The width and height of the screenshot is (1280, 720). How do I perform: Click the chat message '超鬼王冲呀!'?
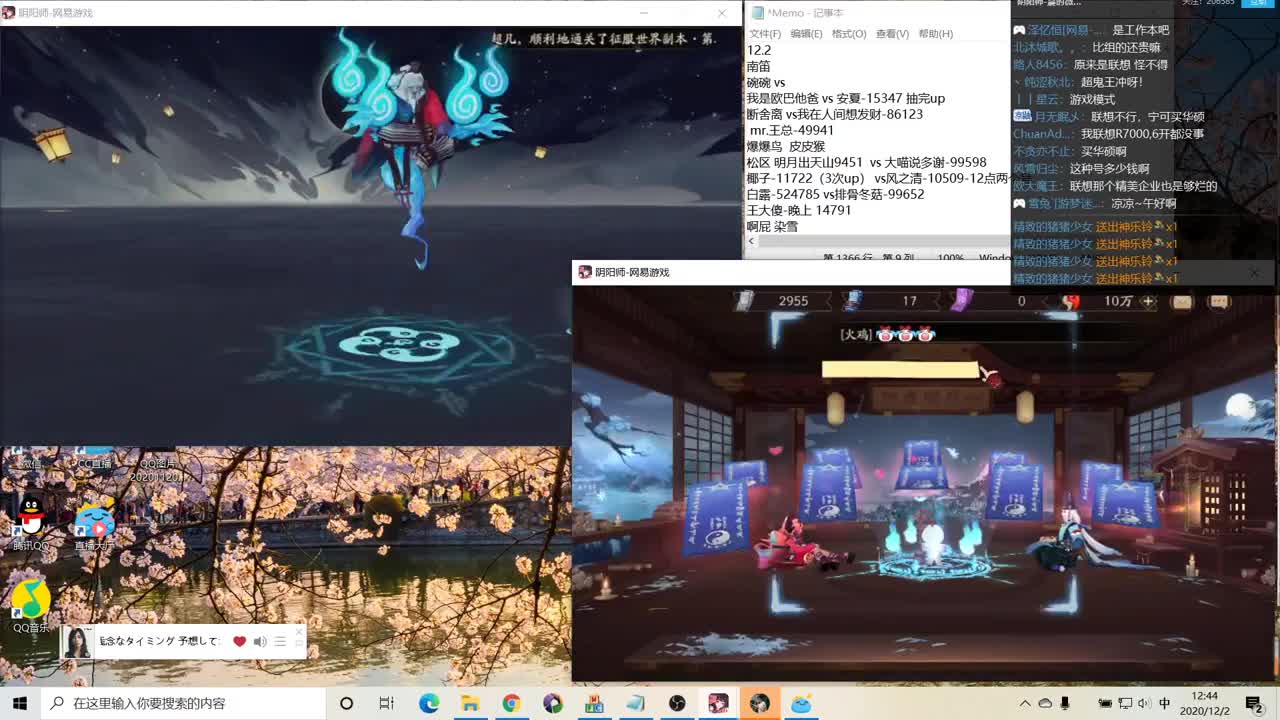click(x=1111, y=82)
